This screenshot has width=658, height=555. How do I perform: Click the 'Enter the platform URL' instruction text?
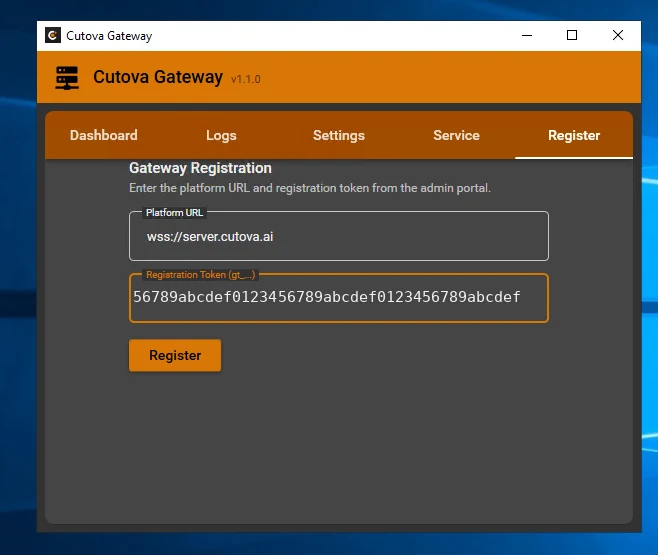pyautogui.click(x=310, y=188)
